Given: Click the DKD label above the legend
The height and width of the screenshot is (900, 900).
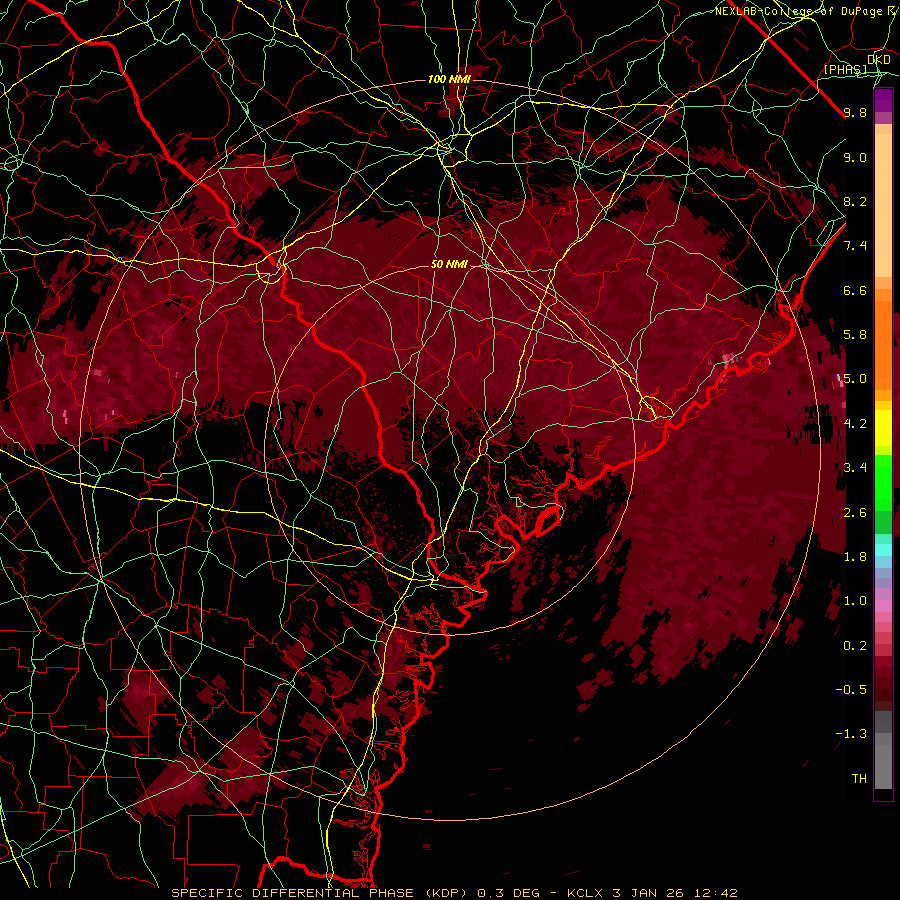Looking at the screenshot, I should [879, 59].
